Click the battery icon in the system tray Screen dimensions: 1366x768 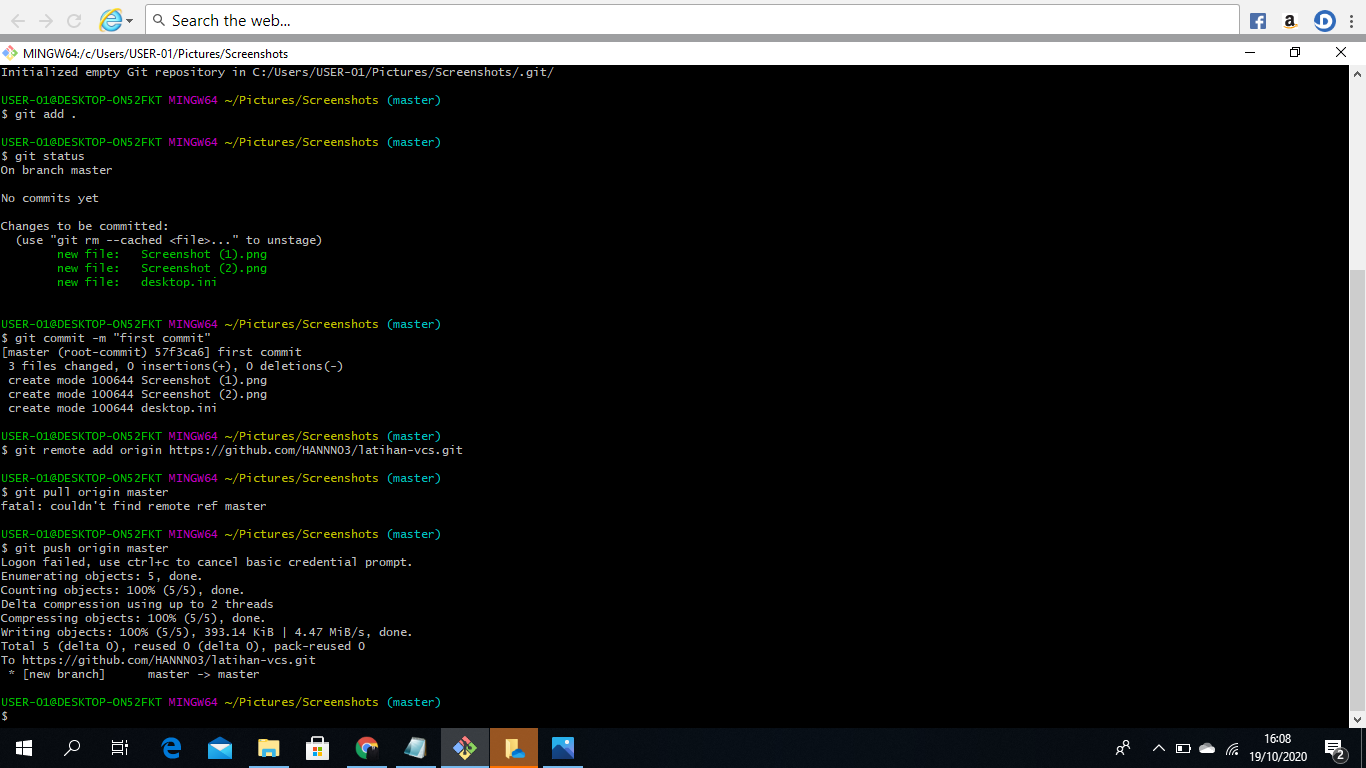(x=1183, y=748)
